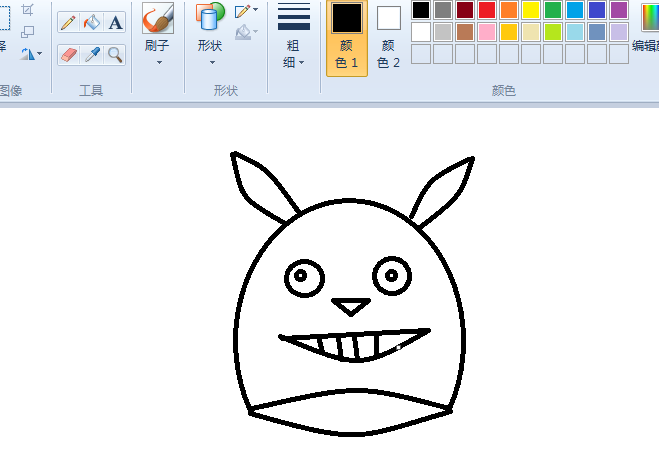659x459 pixels.
Task: Click the Brushes icon
Action: [158, 18]
